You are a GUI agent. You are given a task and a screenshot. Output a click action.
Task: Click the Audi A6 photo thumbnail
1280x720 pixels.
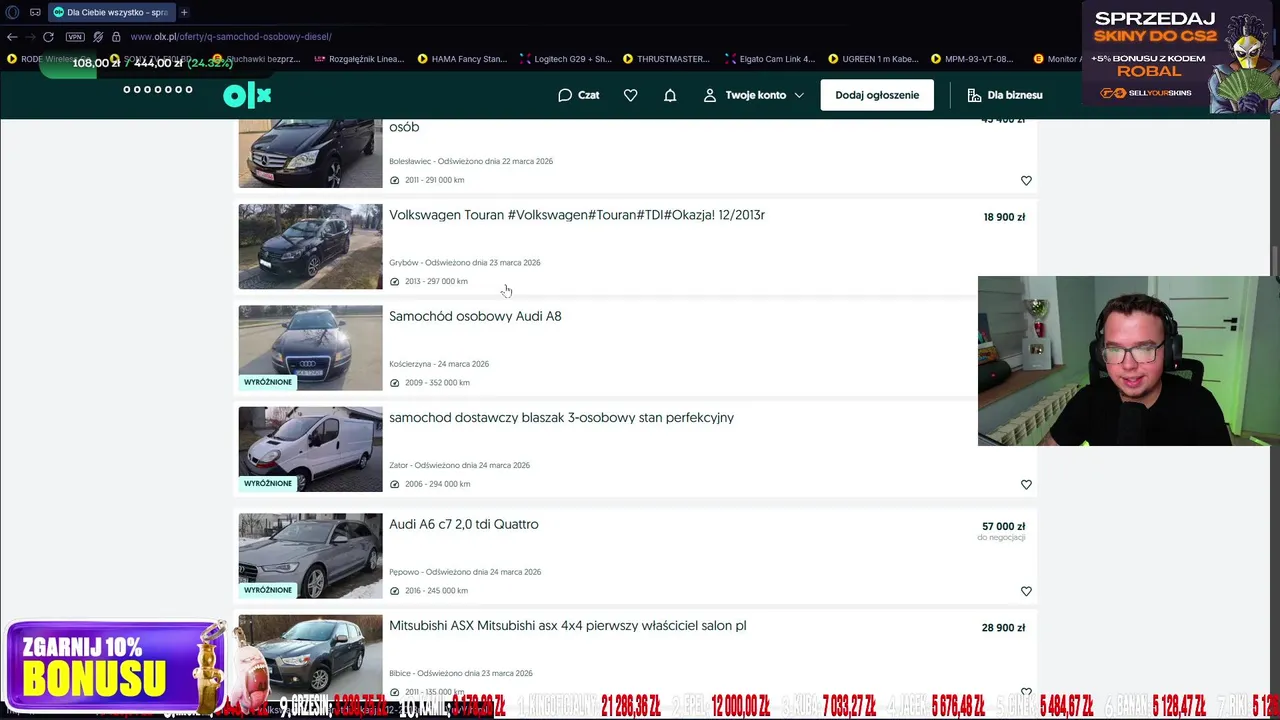(x=310, y=555)
